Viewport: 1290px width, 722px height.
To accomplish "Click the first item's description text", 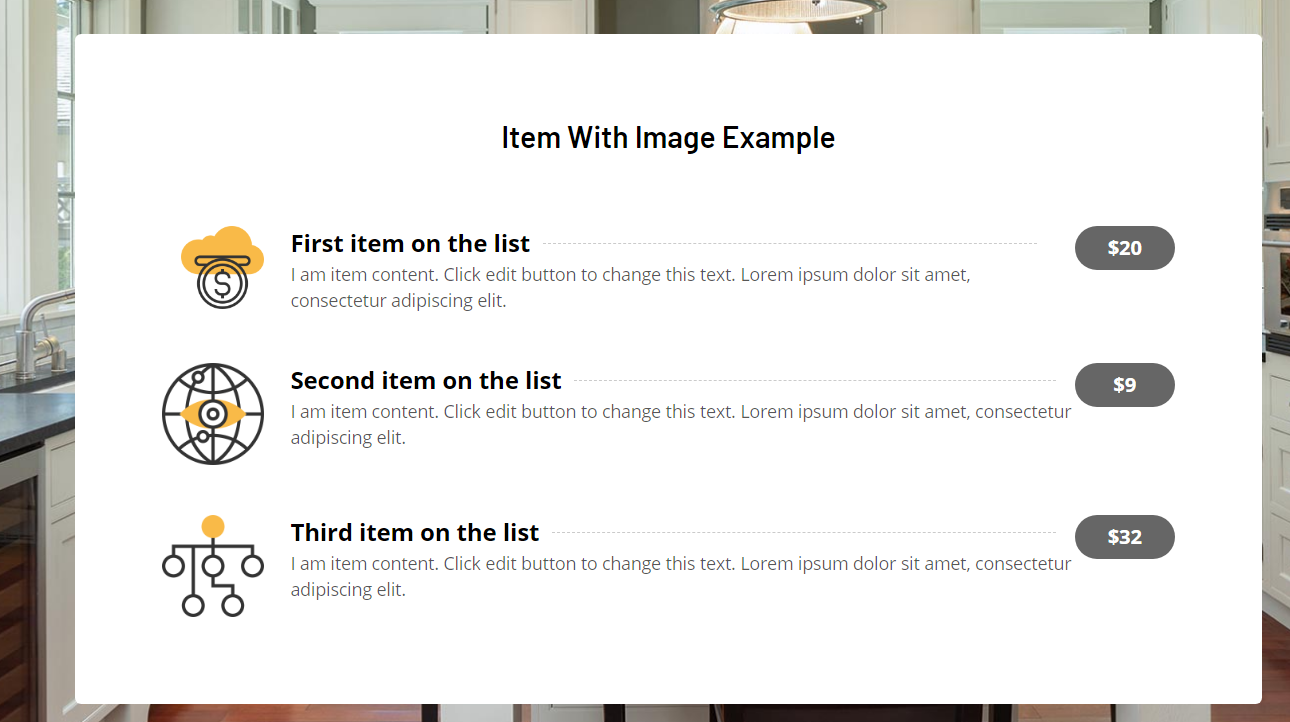I will pyautogui.click(x=630, y=287).
